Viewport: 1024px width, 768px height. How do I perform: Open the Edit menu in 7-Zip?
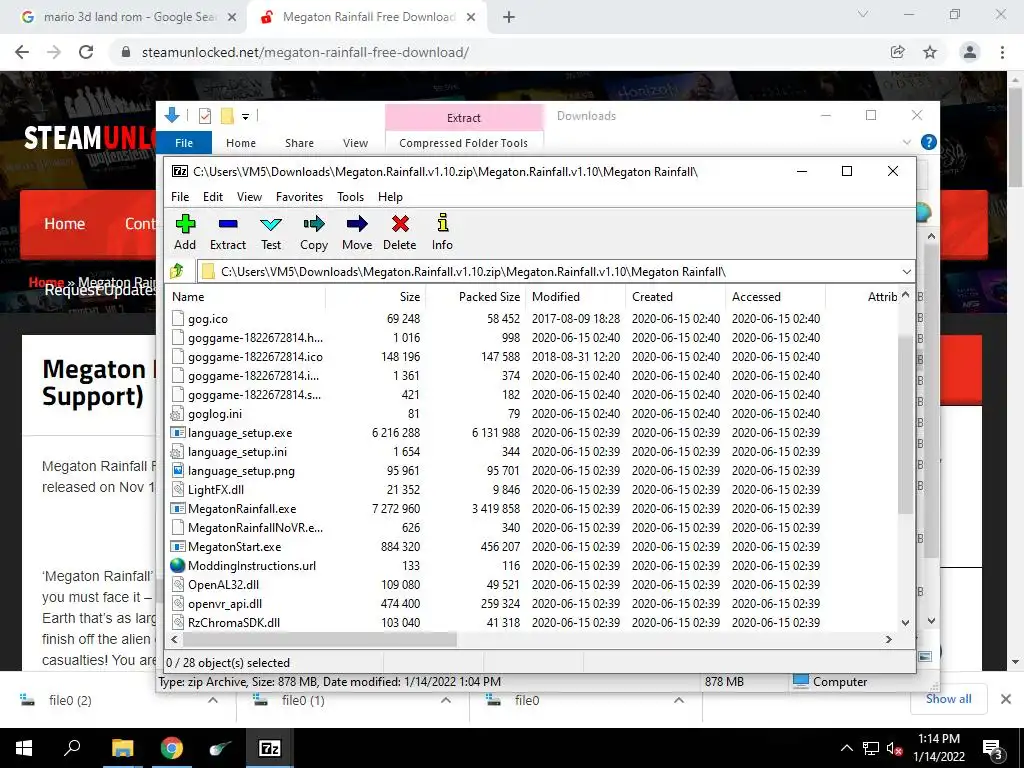pos(213,197)
